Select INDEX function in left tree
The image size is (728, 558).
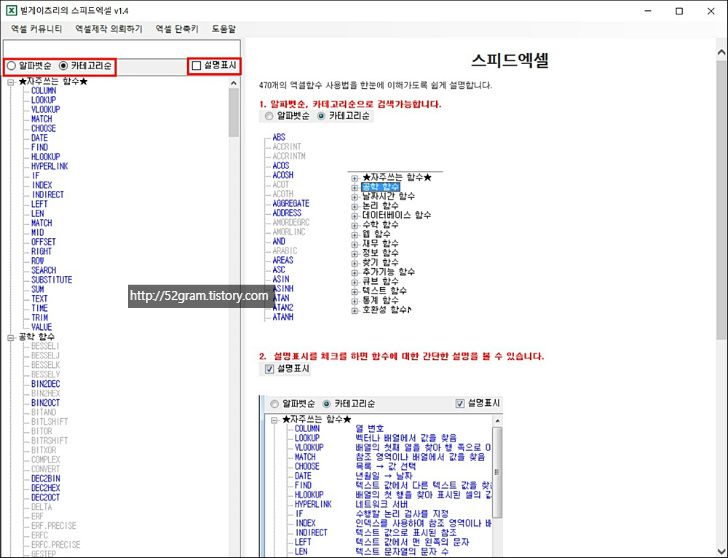[42, 185]
